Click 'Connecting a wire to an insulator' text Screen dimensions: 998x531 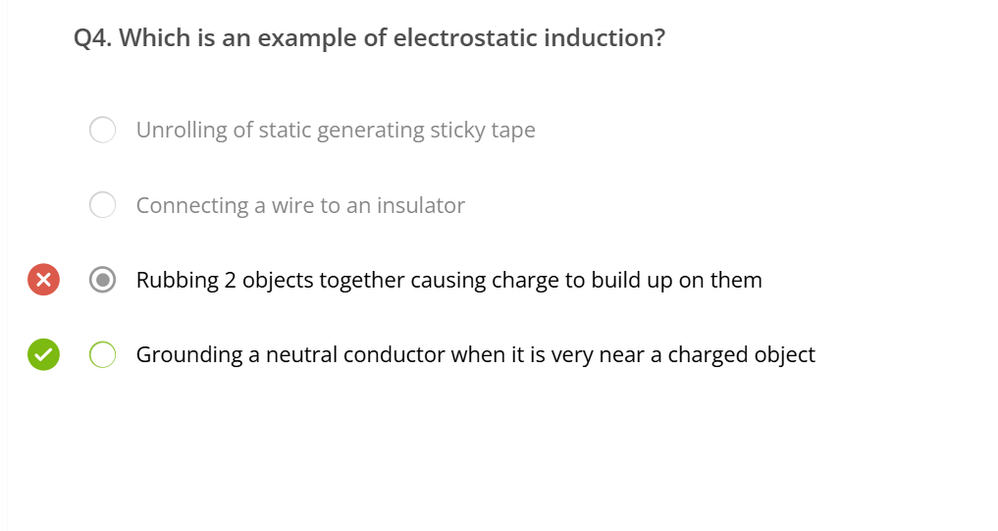click(300, 205)
